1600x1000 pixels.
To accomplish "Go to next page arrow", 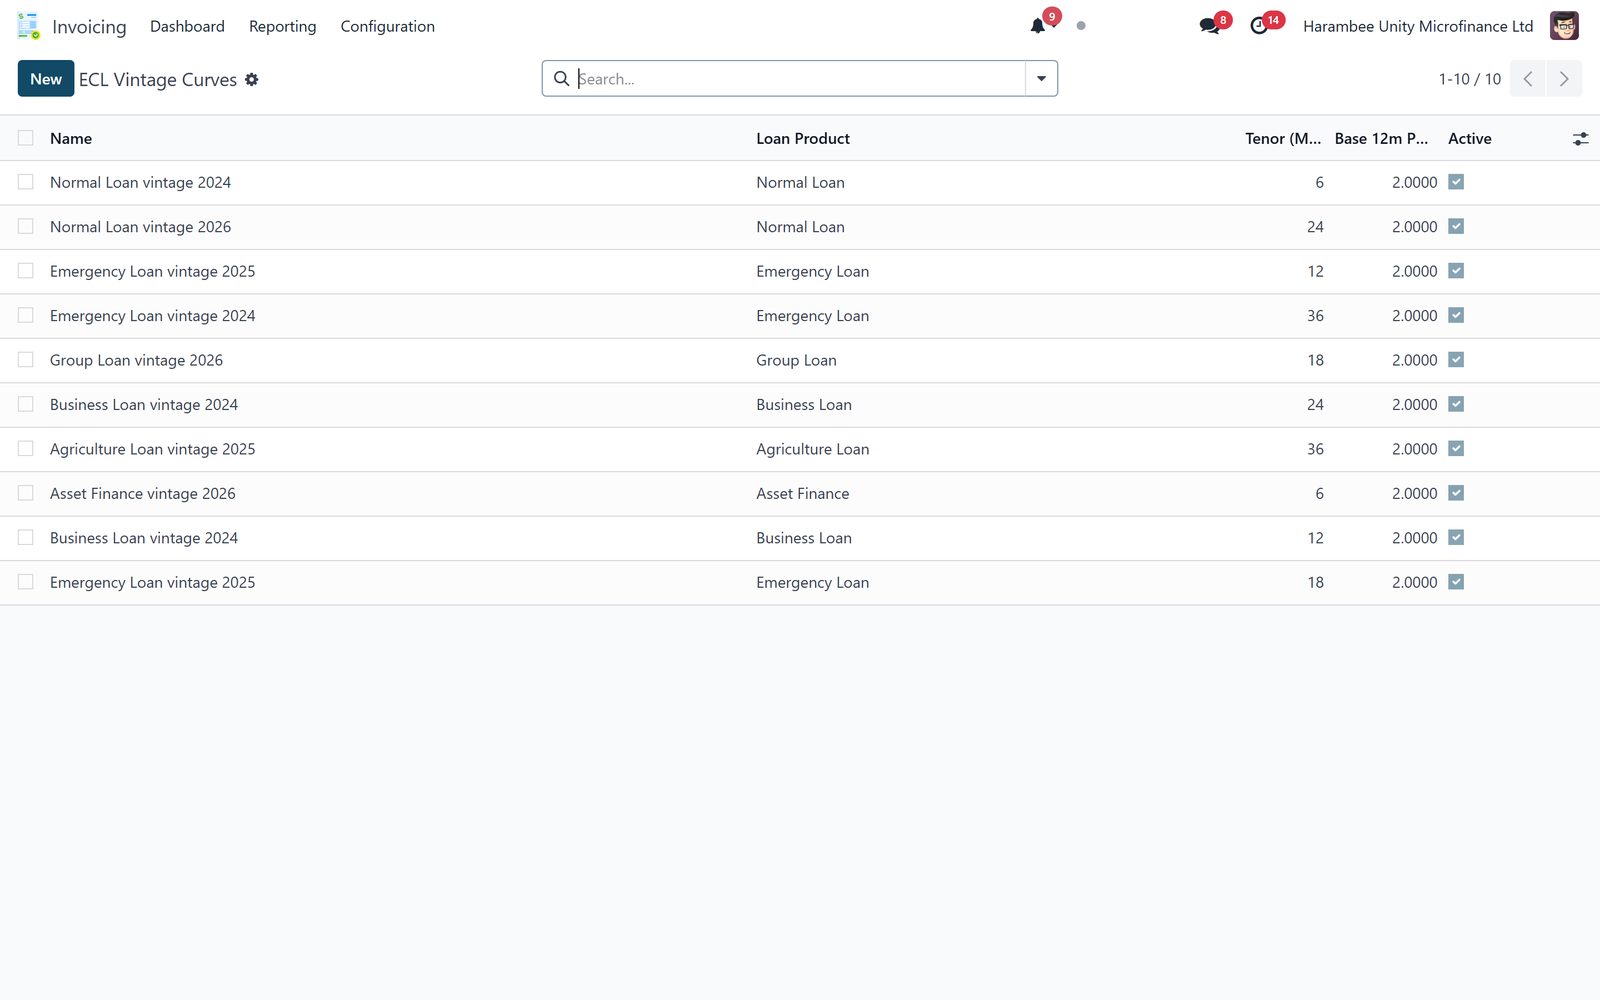I will coord(1564,79).
